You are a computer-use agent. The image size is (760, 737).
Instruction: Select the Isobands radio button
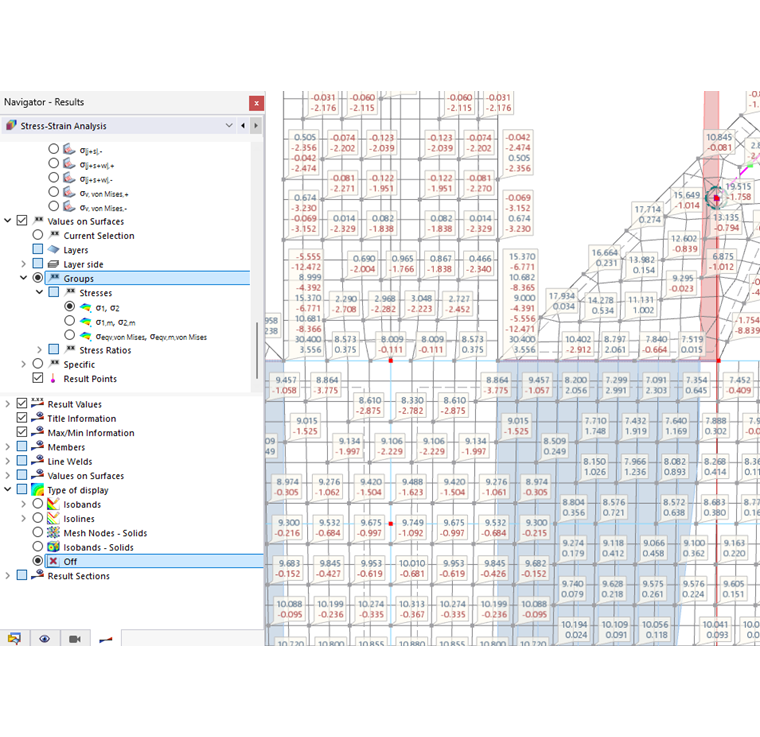click(x=38, y=503)
